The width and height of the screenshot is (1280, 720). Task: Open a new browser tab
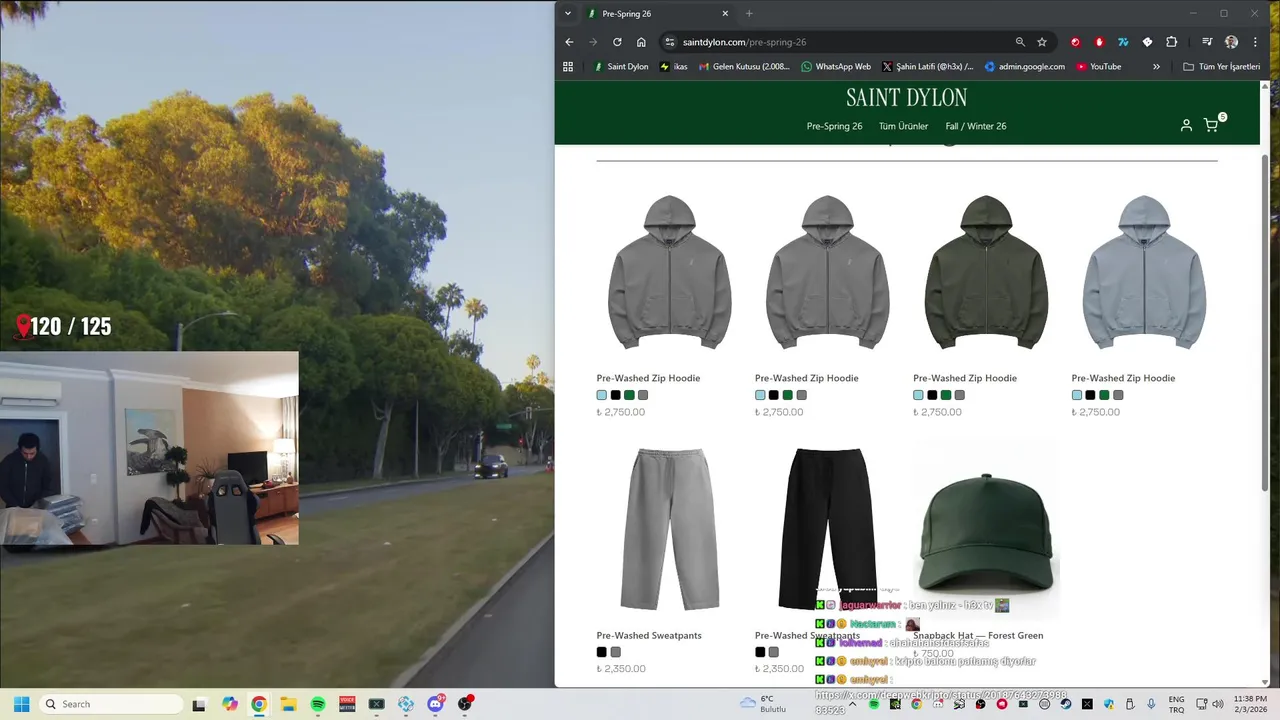[x=749, y=14]
